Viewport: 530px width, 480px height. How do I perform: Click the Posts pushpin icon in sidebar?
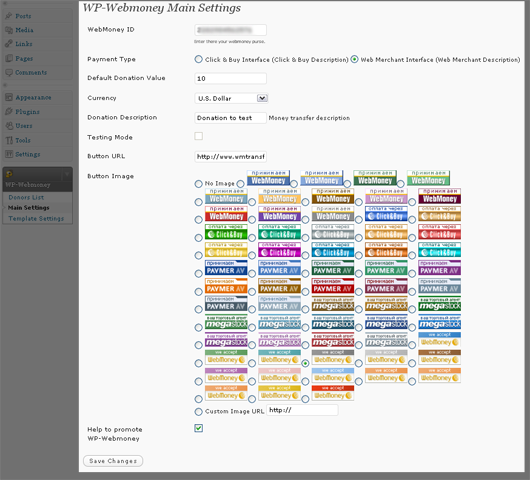click(9, 16)
